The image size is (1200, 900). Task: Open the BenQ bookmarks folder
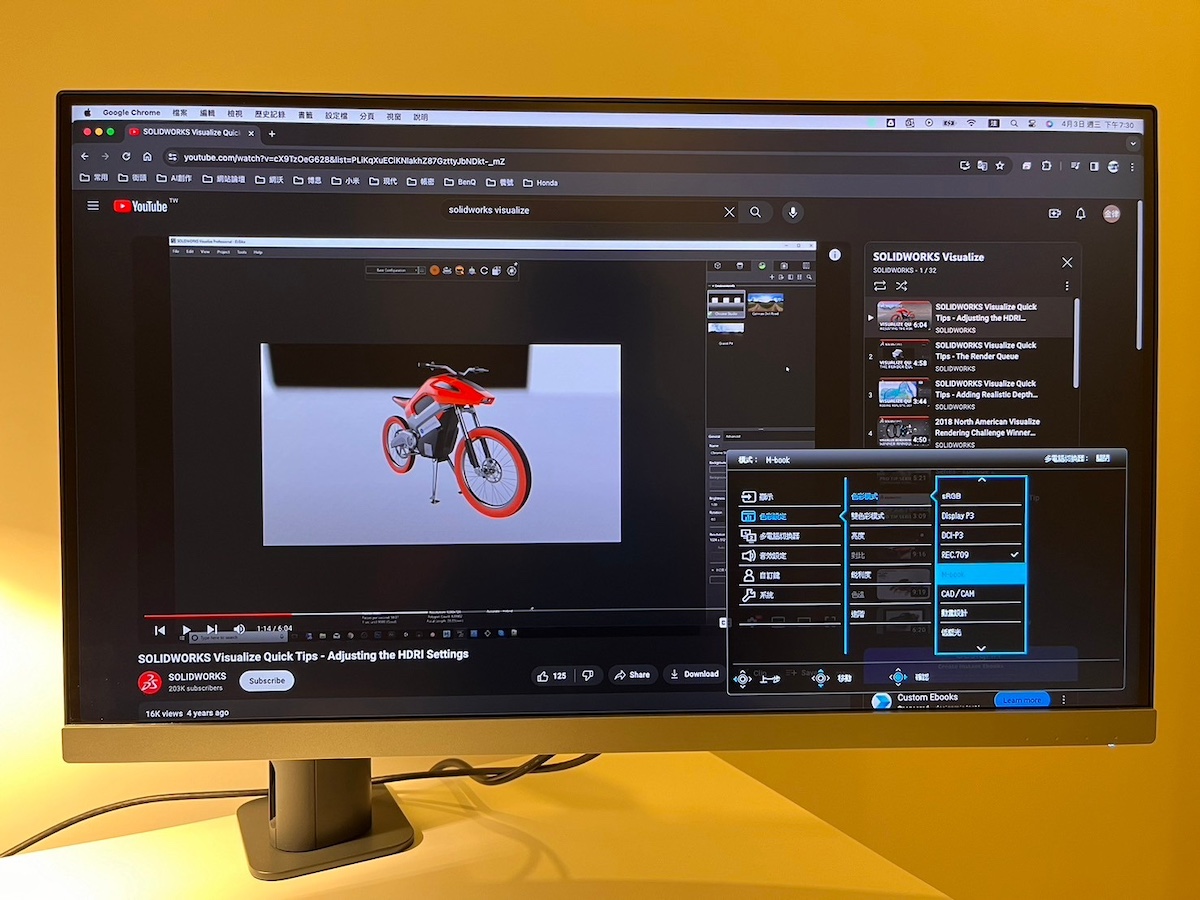click(460, 182)
